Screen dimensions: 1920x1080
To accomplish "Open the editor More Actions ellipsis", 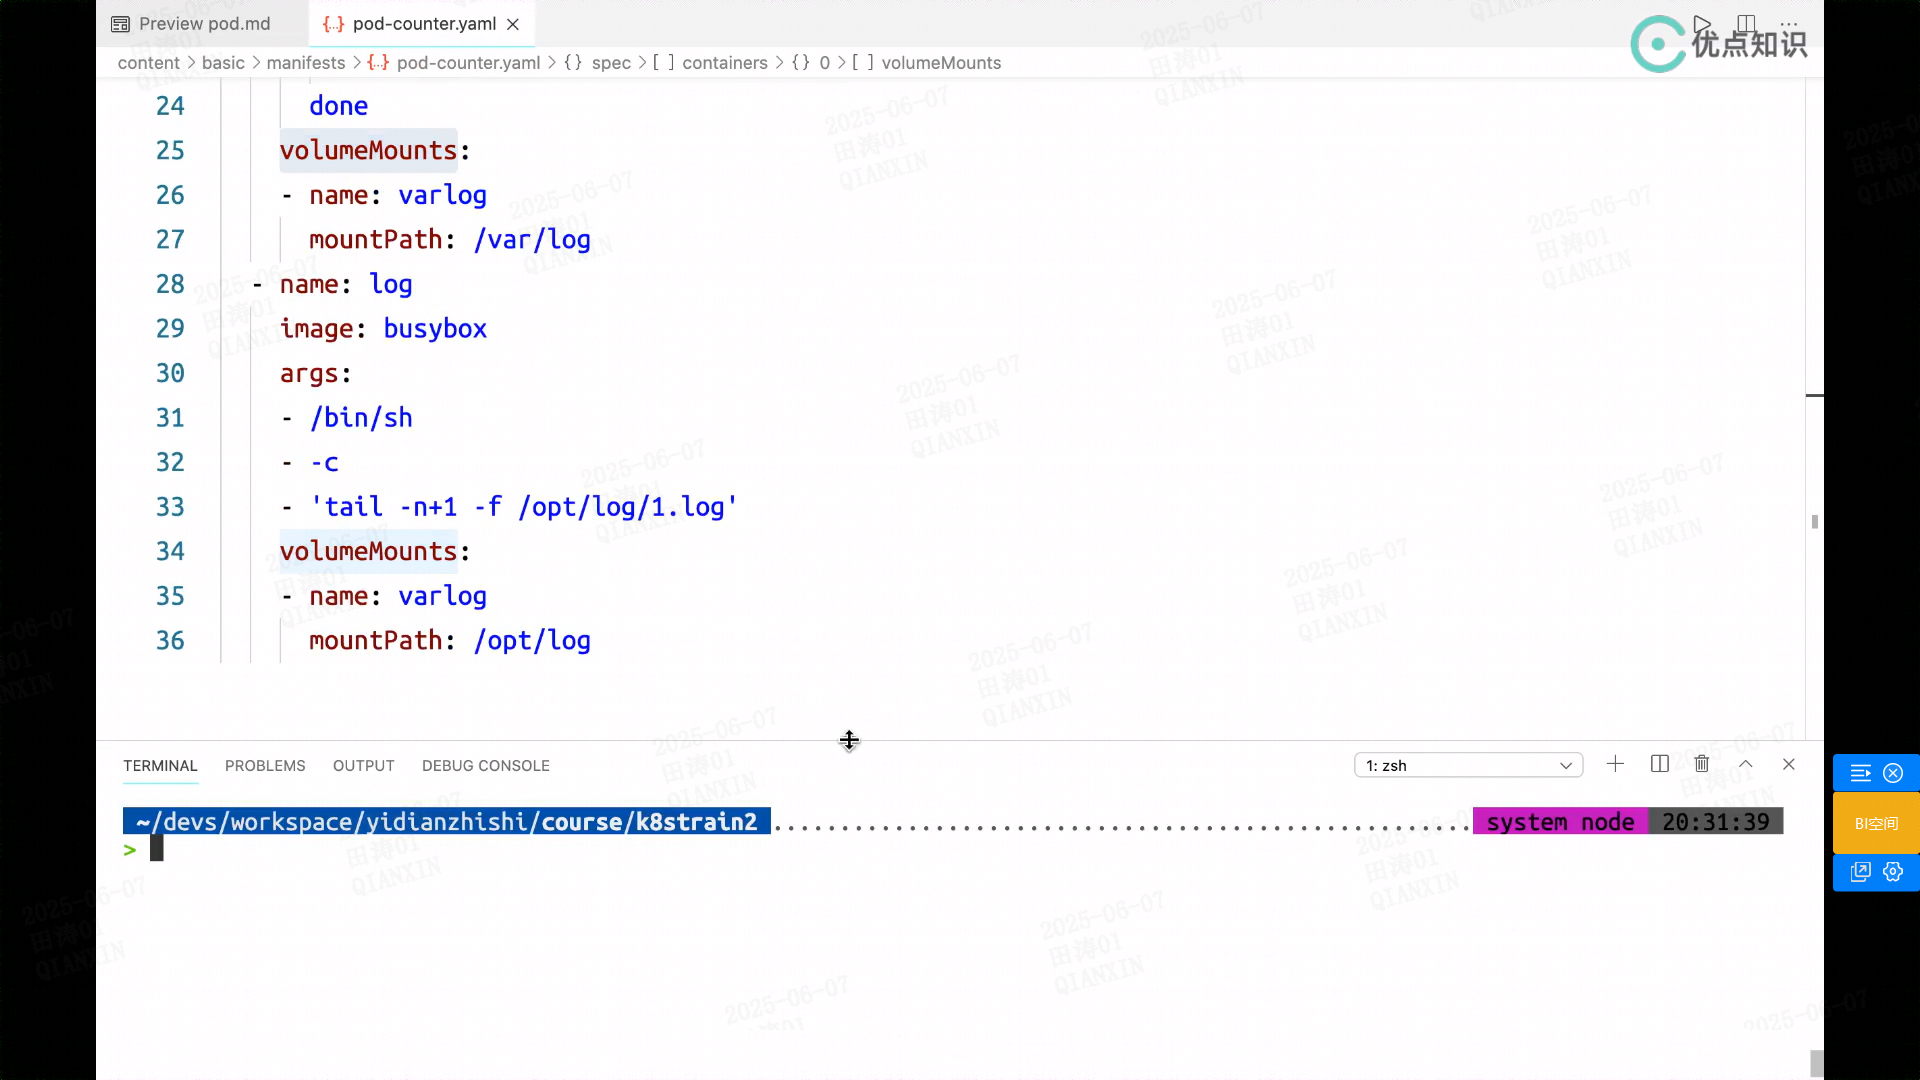I will 1789,23.
